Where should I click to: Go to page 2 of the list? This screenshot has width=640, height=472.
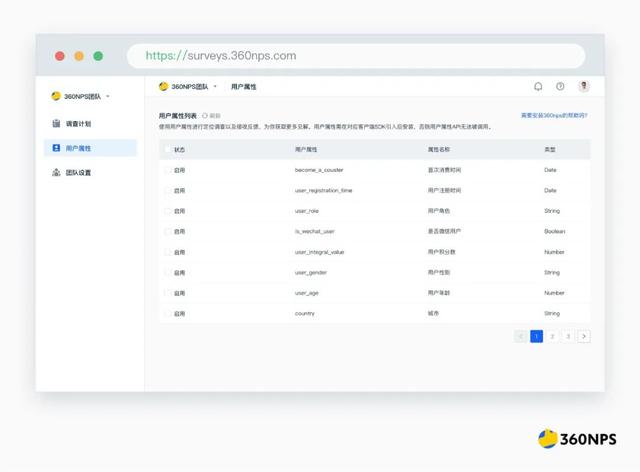[552, 336]
